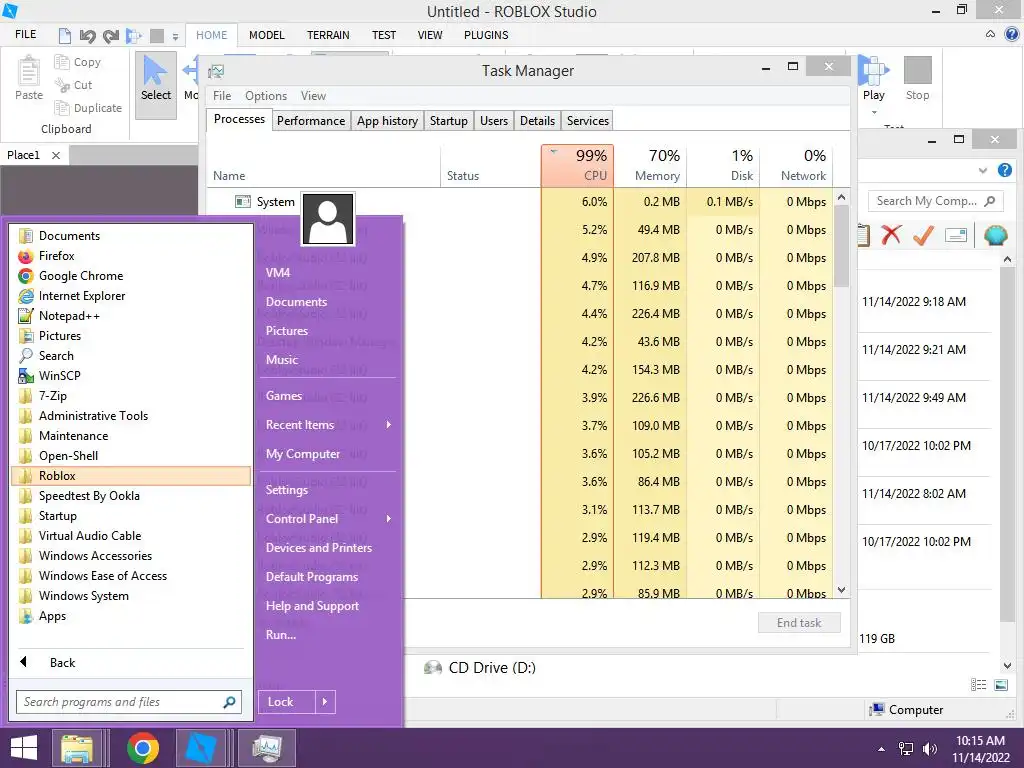
Task: Click the red X delete icon in Computer window
Action: click(891, 234)
